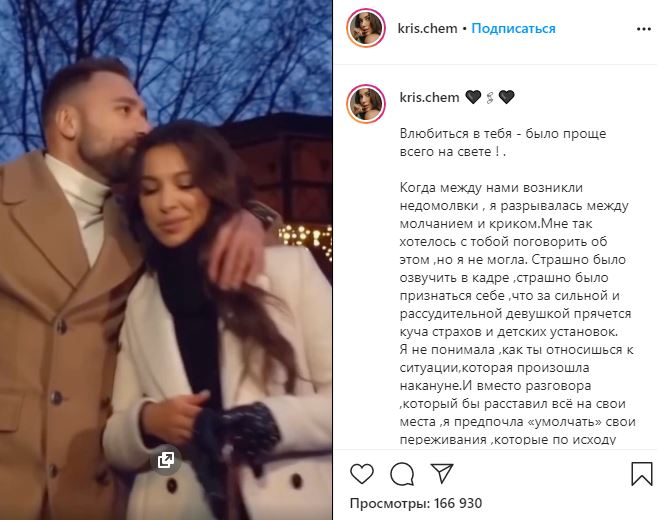Open the three-dot more options menu
This screenshot has height=520, width=657.
point(643,29)
